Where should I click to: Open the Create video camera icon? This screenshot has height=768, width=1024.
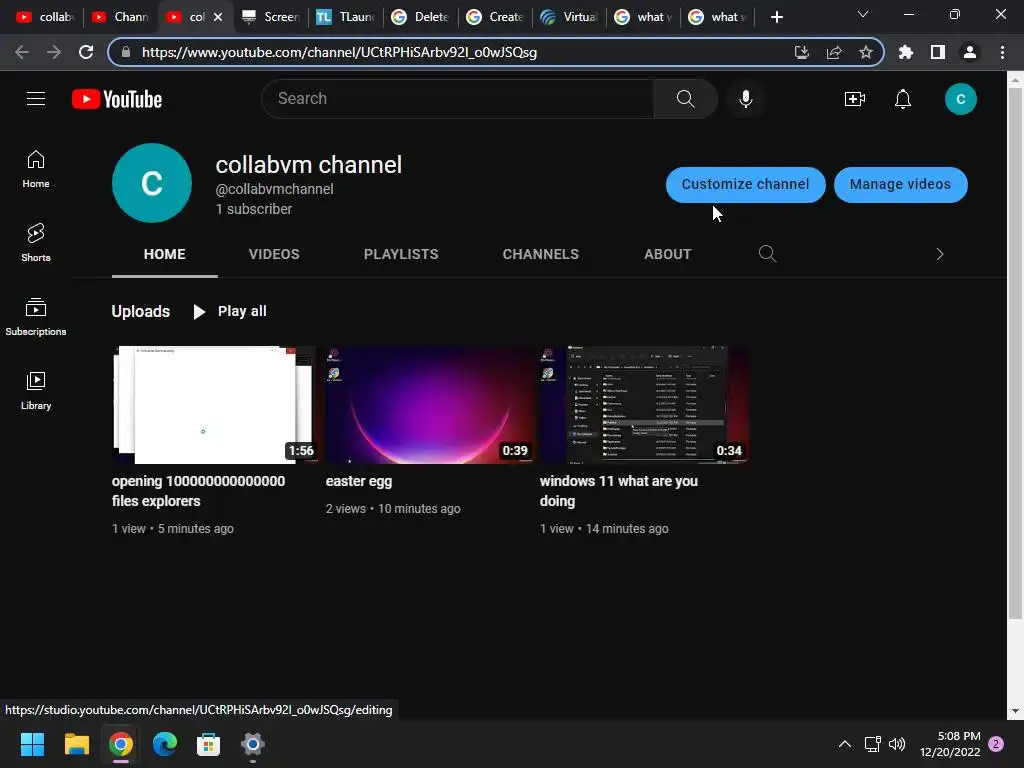(854, 99)
